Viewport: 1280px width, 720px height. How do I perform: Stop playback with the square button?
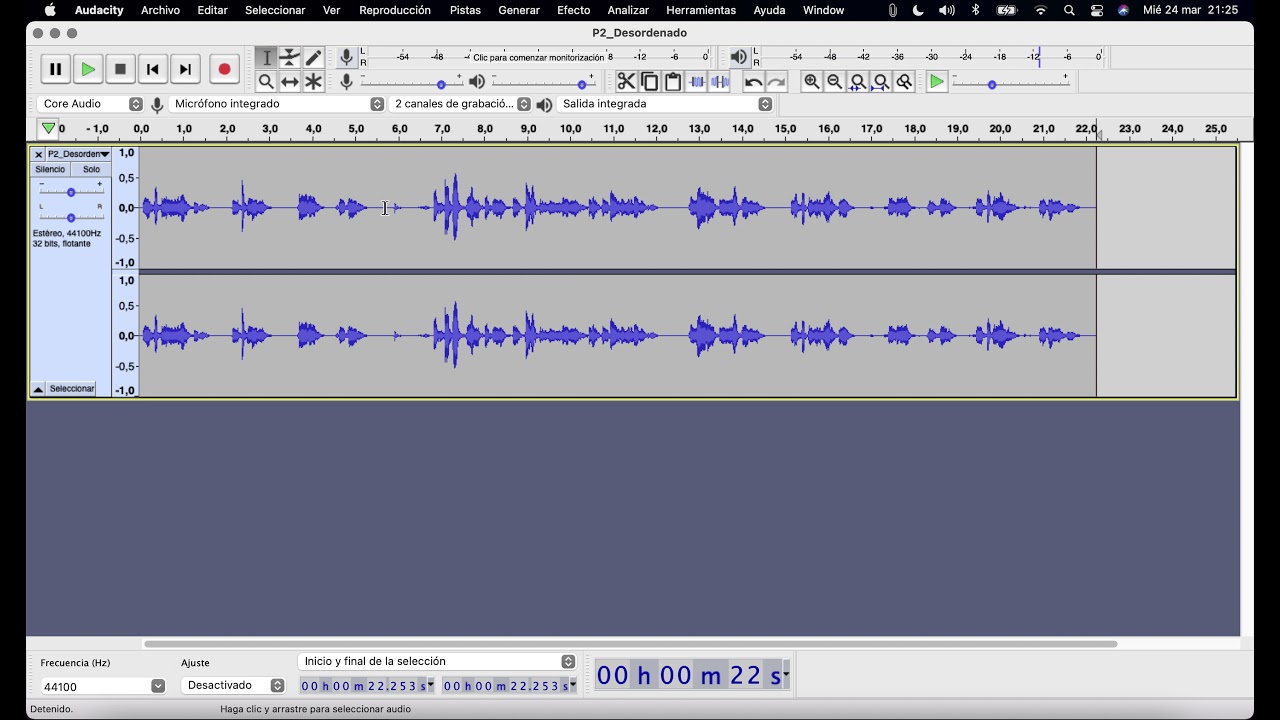[120, 69]
